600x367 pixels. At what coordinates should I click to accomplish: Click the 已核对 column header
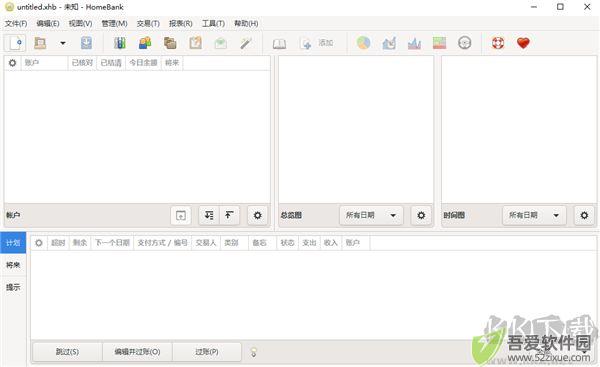pyautogui.click(x=82, y=63)
